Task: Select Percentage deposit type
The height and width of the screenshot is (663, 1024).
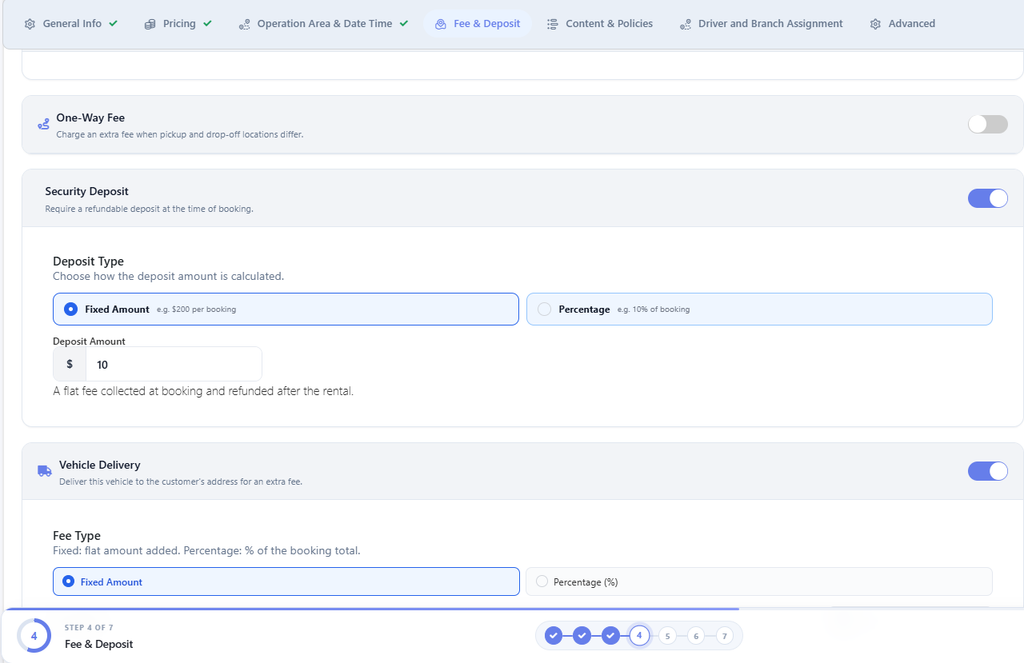Action: [759, 309]
